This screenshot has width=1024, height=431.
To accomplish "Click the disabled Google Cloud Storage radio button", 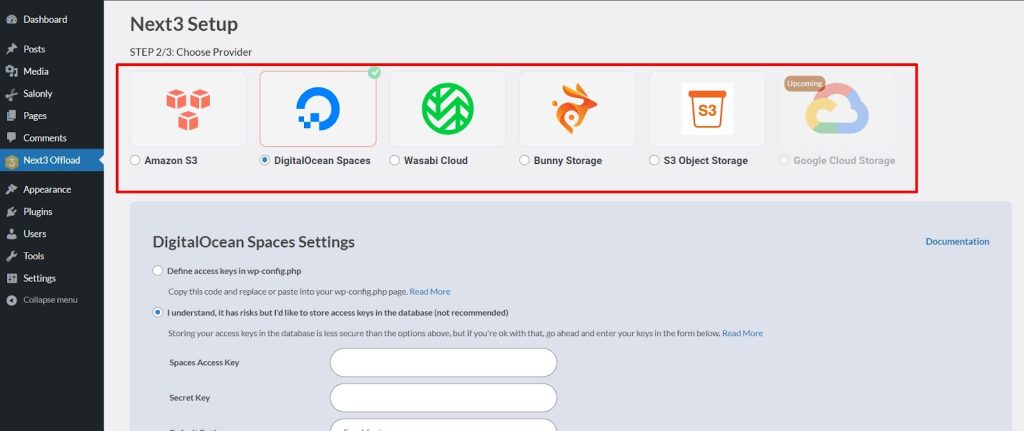I will click(784, 160).
